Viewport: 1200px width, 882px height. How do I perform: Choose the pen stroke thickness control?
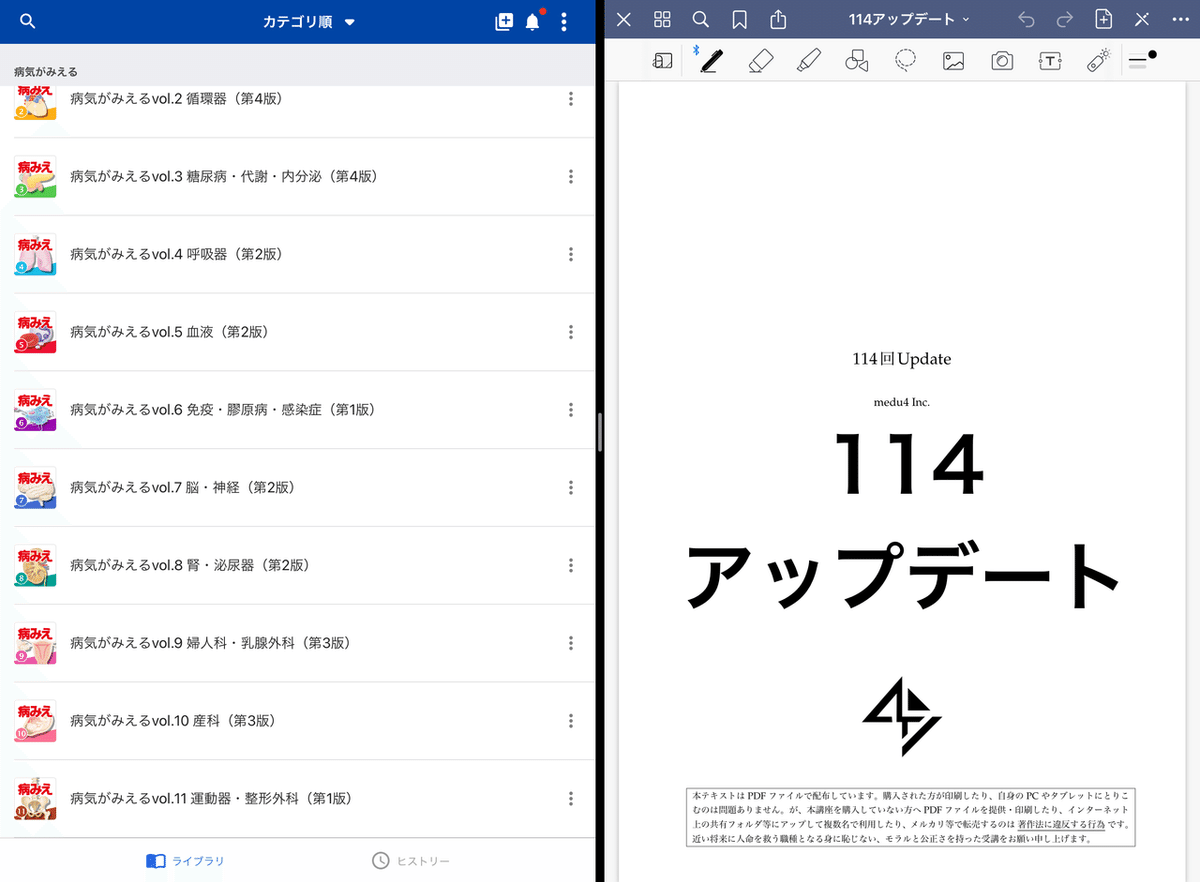coord(1137,62)
